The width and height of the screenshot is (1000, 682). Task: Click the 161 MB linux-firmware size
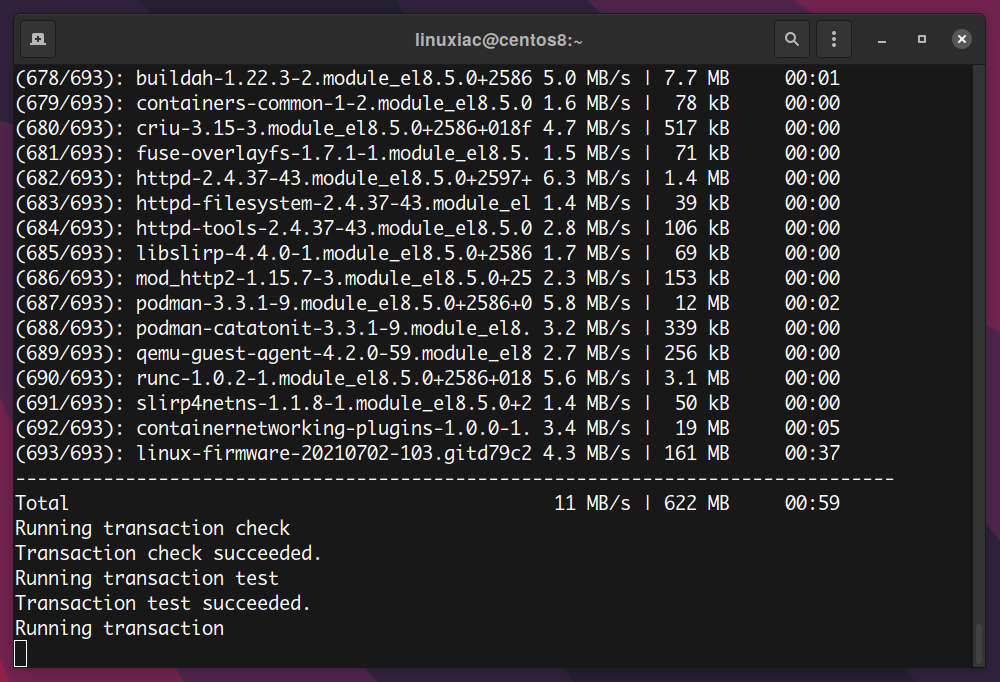click(x=696, y=454)
